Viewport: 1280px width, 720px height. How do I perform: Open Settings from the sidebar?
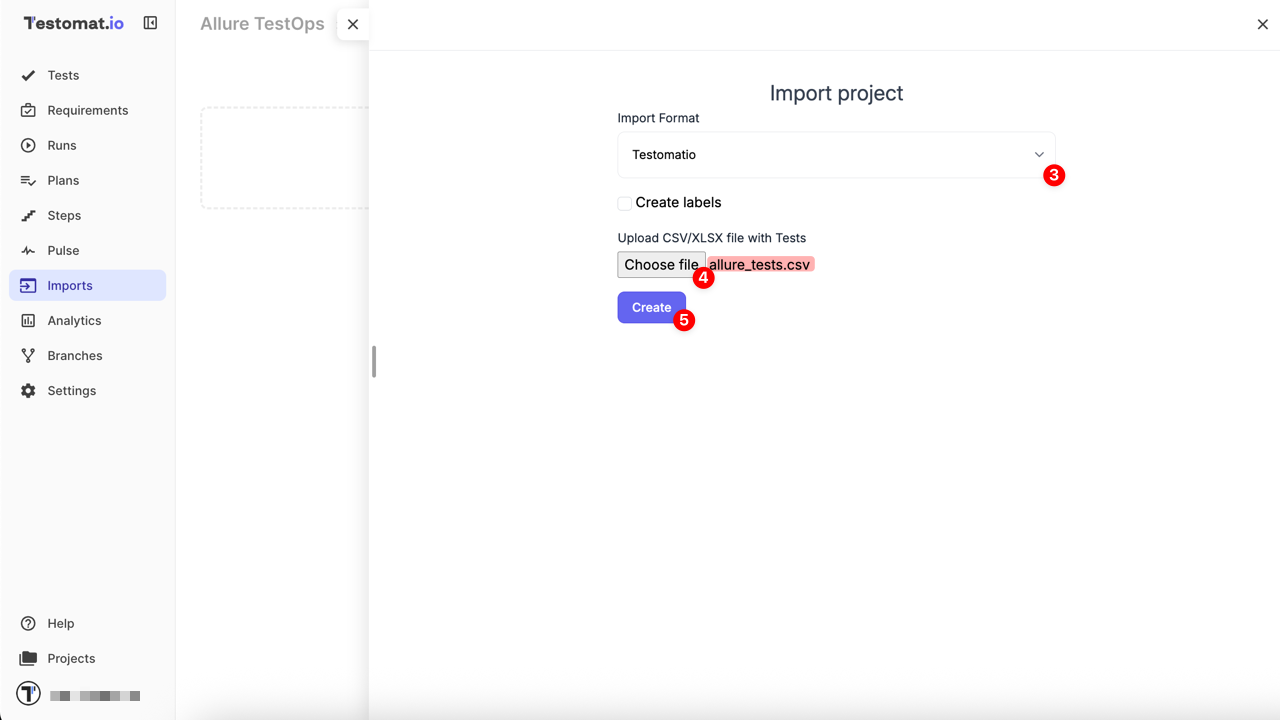coord(69,390)
